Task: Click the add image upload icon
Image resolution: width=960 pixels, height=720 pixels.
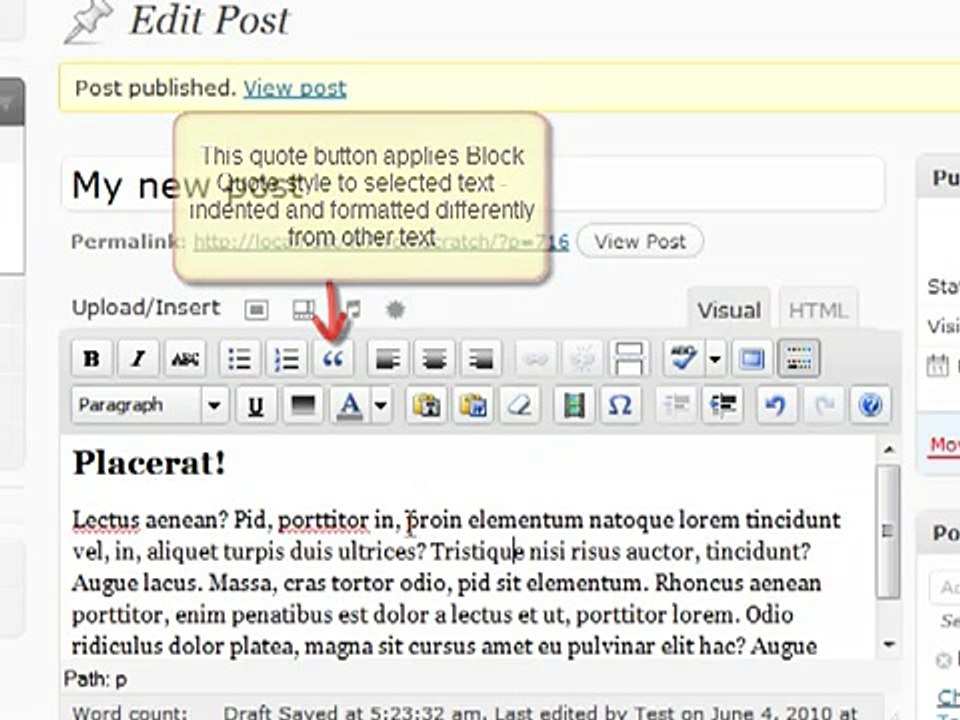Action: point(257,310)
